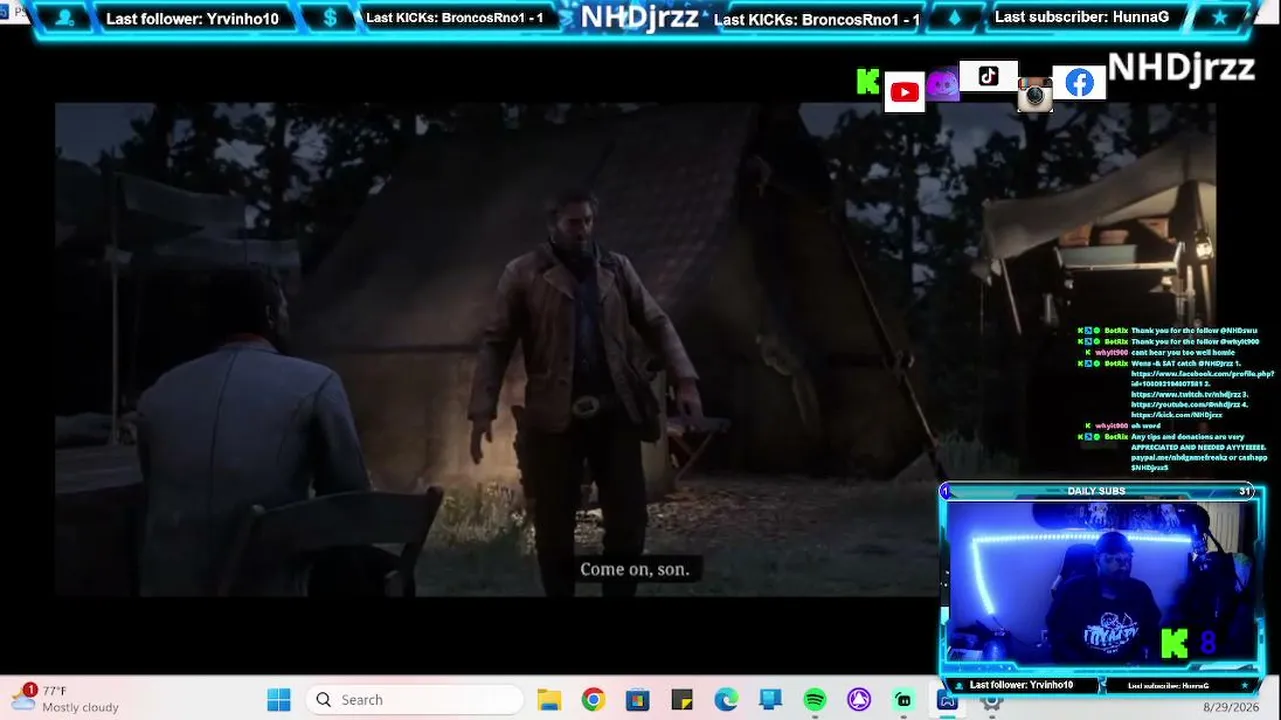The width and height of the screenshot is (1281, 720).
Task: Open Microsoft Edge from the taskbar
Action: (726, 700)
